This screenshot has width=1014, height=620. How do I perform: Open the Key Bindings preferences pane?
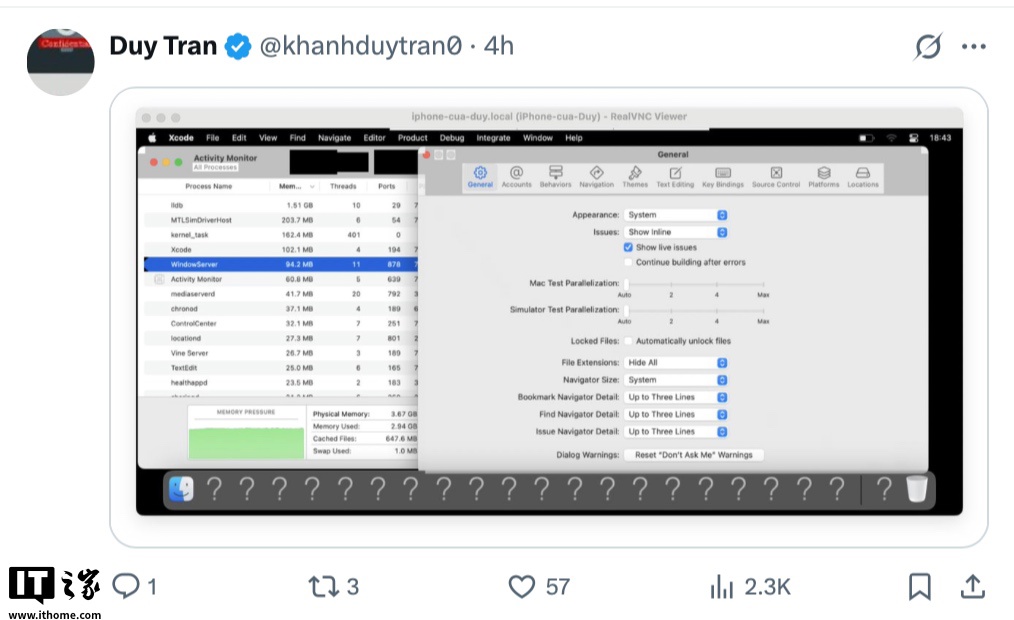coord(723,177)
